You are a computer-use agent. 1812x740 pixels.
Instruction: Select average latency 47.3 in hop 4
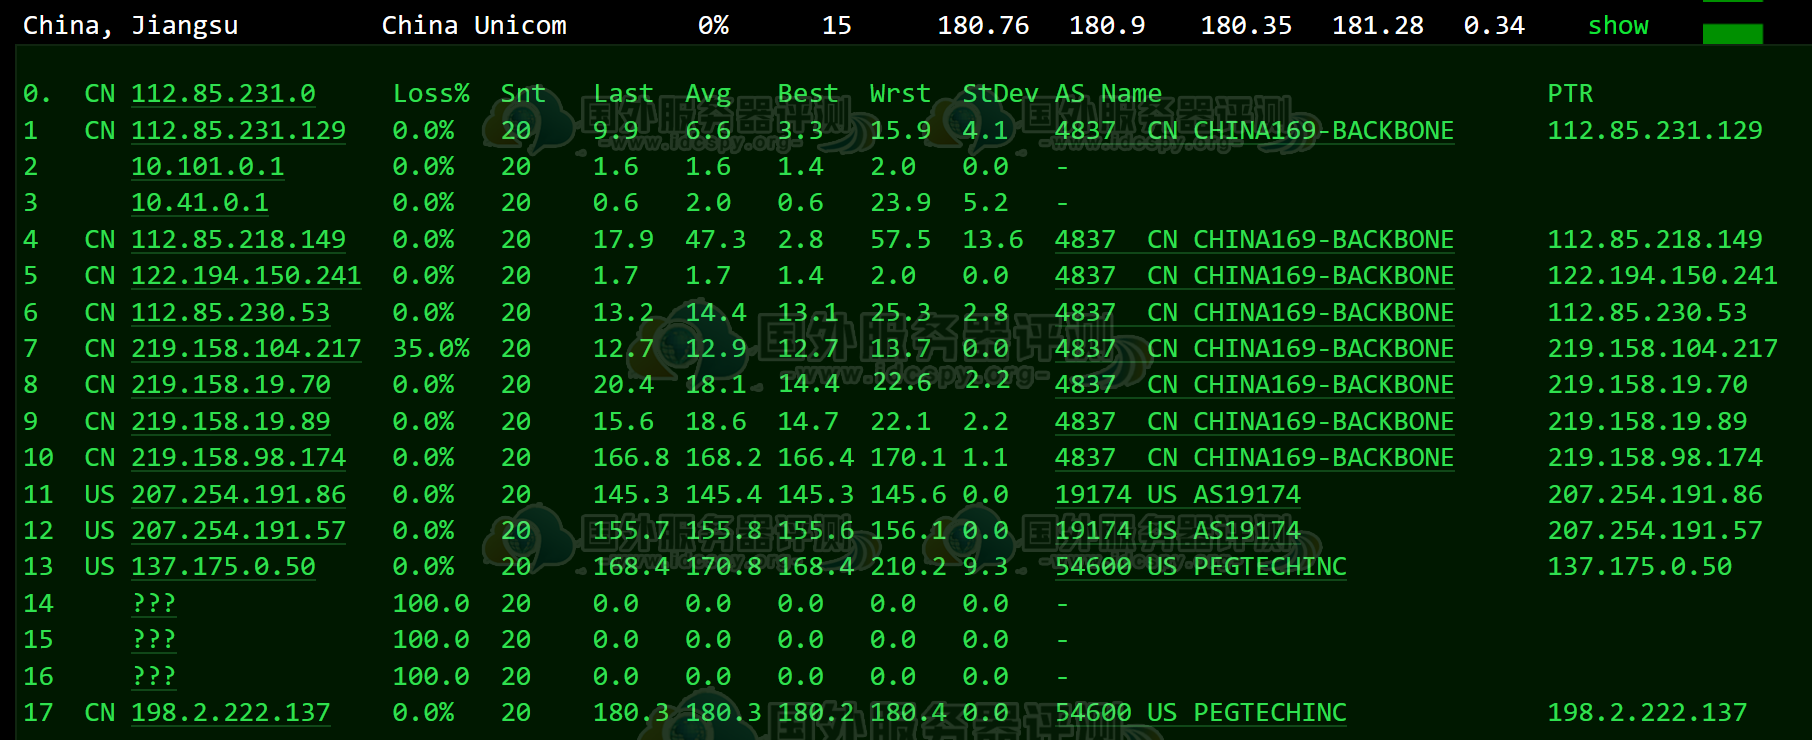pos(715,240)
